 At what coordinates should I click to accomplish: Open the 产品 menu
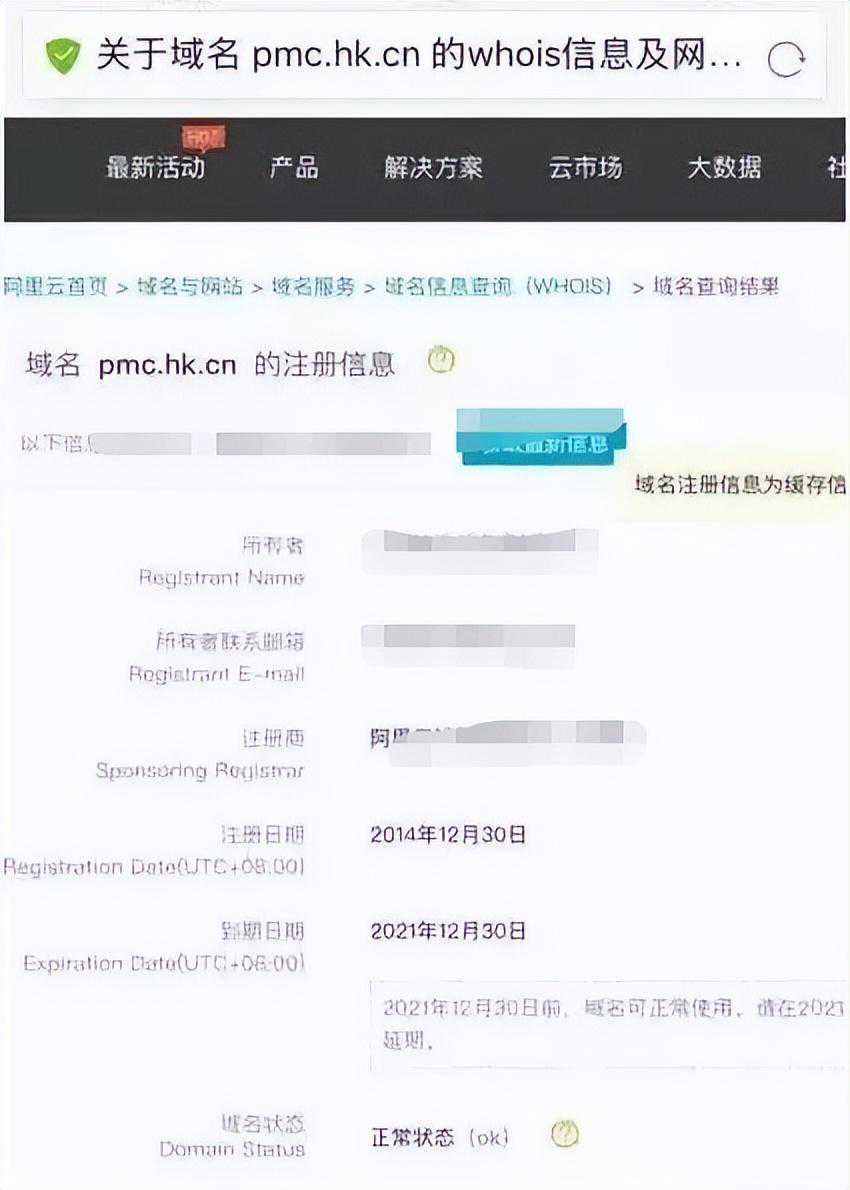coord(294,167)
